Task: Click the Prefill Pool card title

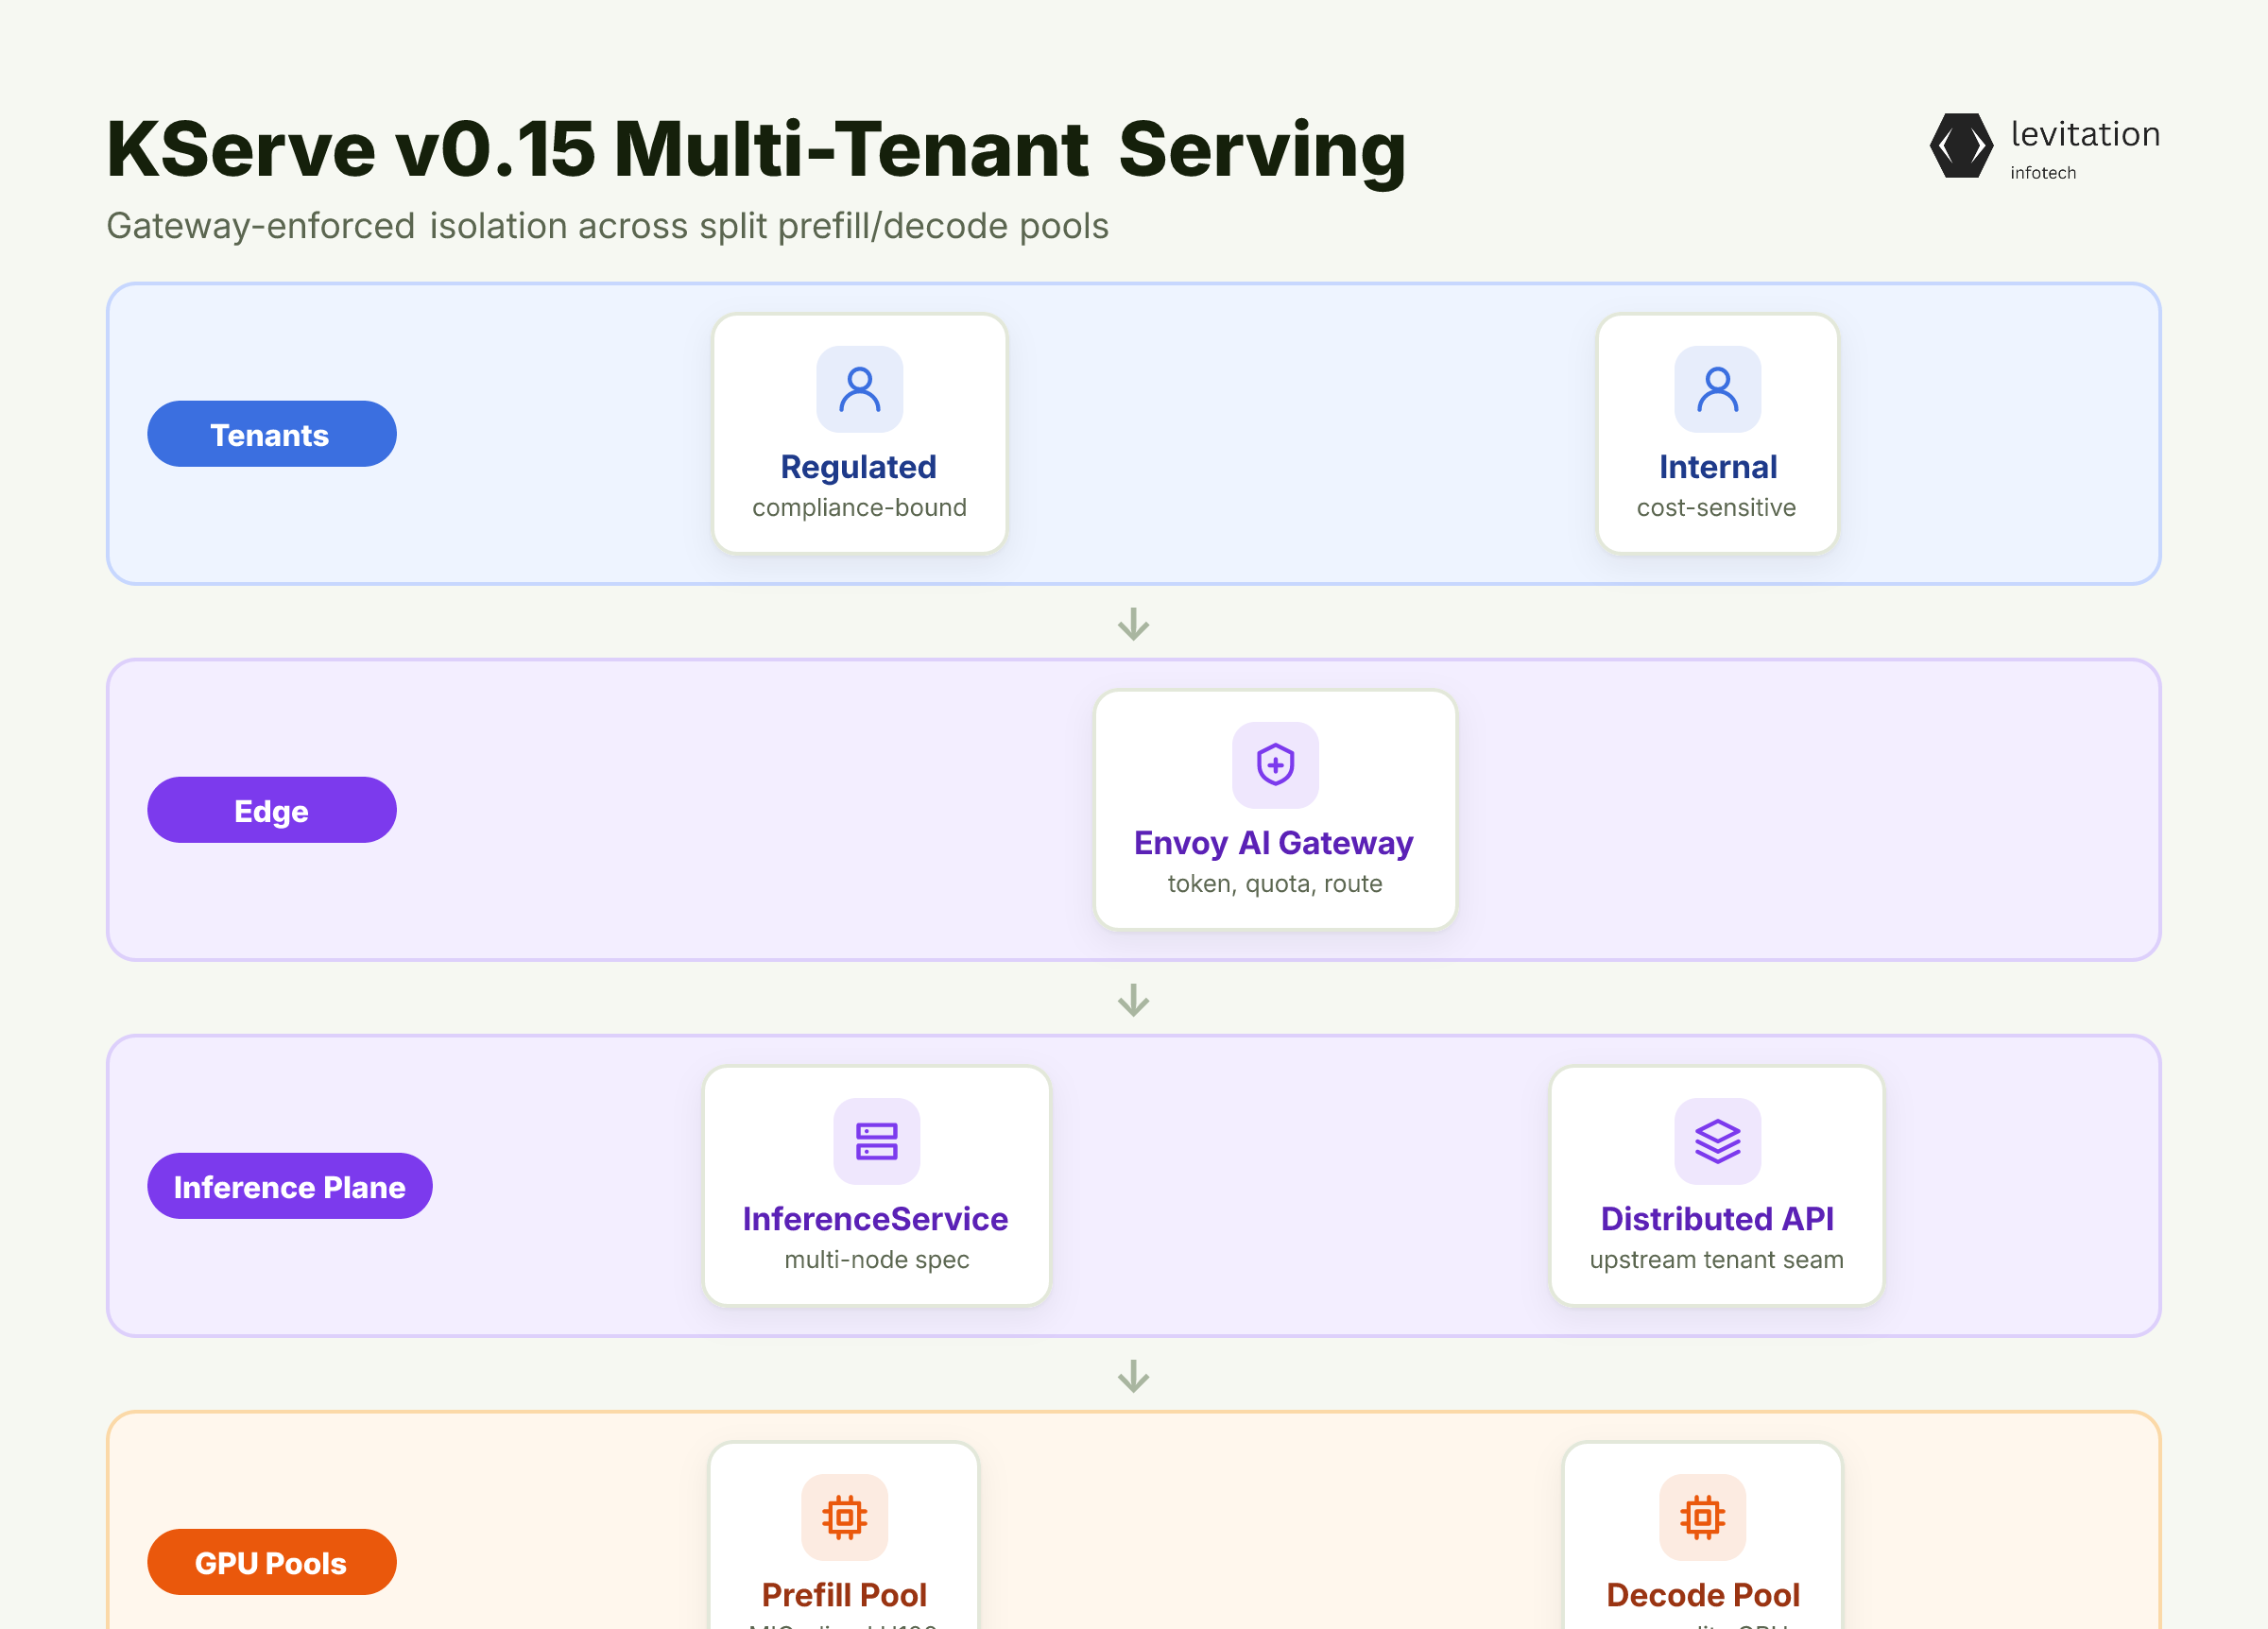Action: coord(844,1595)
